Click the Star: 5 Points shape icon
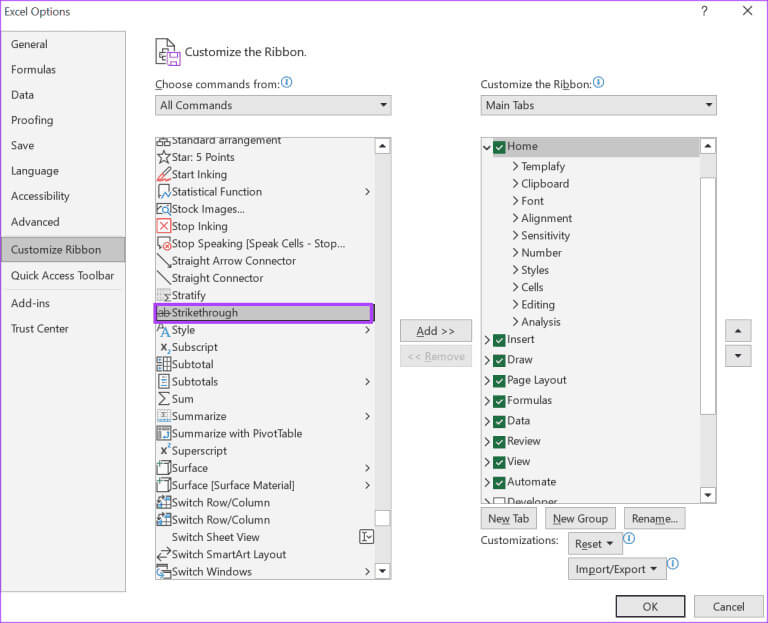Screen dimensions: 768x623 (164, 157)
